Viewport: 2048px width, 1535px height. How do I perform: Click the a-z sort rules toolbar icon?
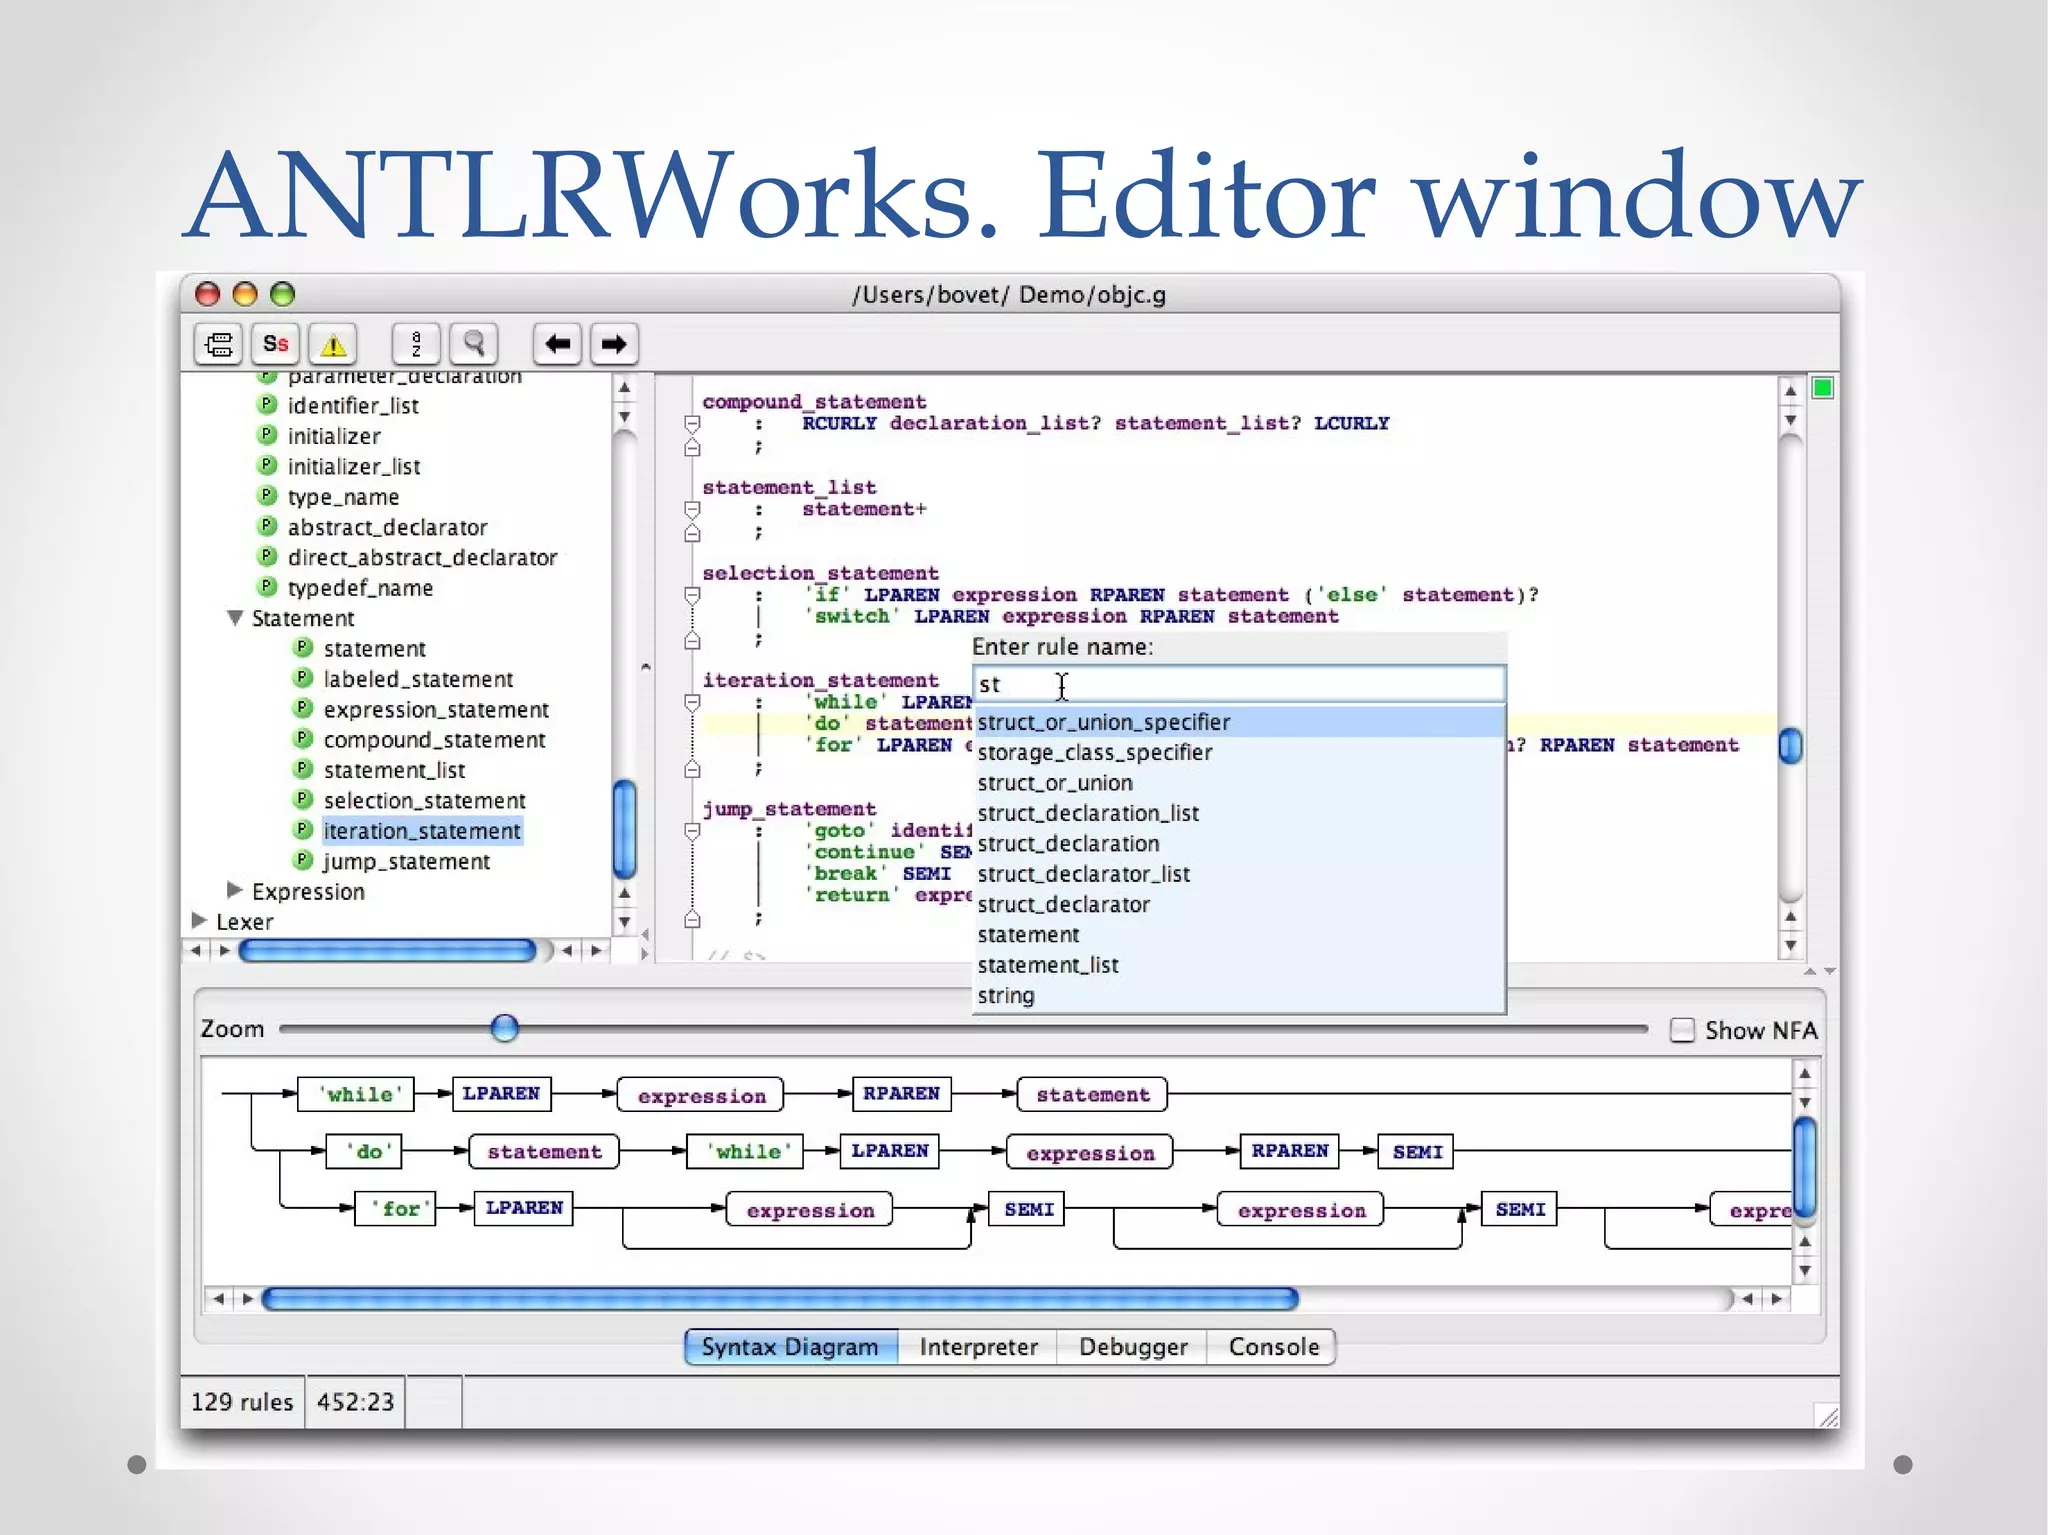(x=416, y=344)
